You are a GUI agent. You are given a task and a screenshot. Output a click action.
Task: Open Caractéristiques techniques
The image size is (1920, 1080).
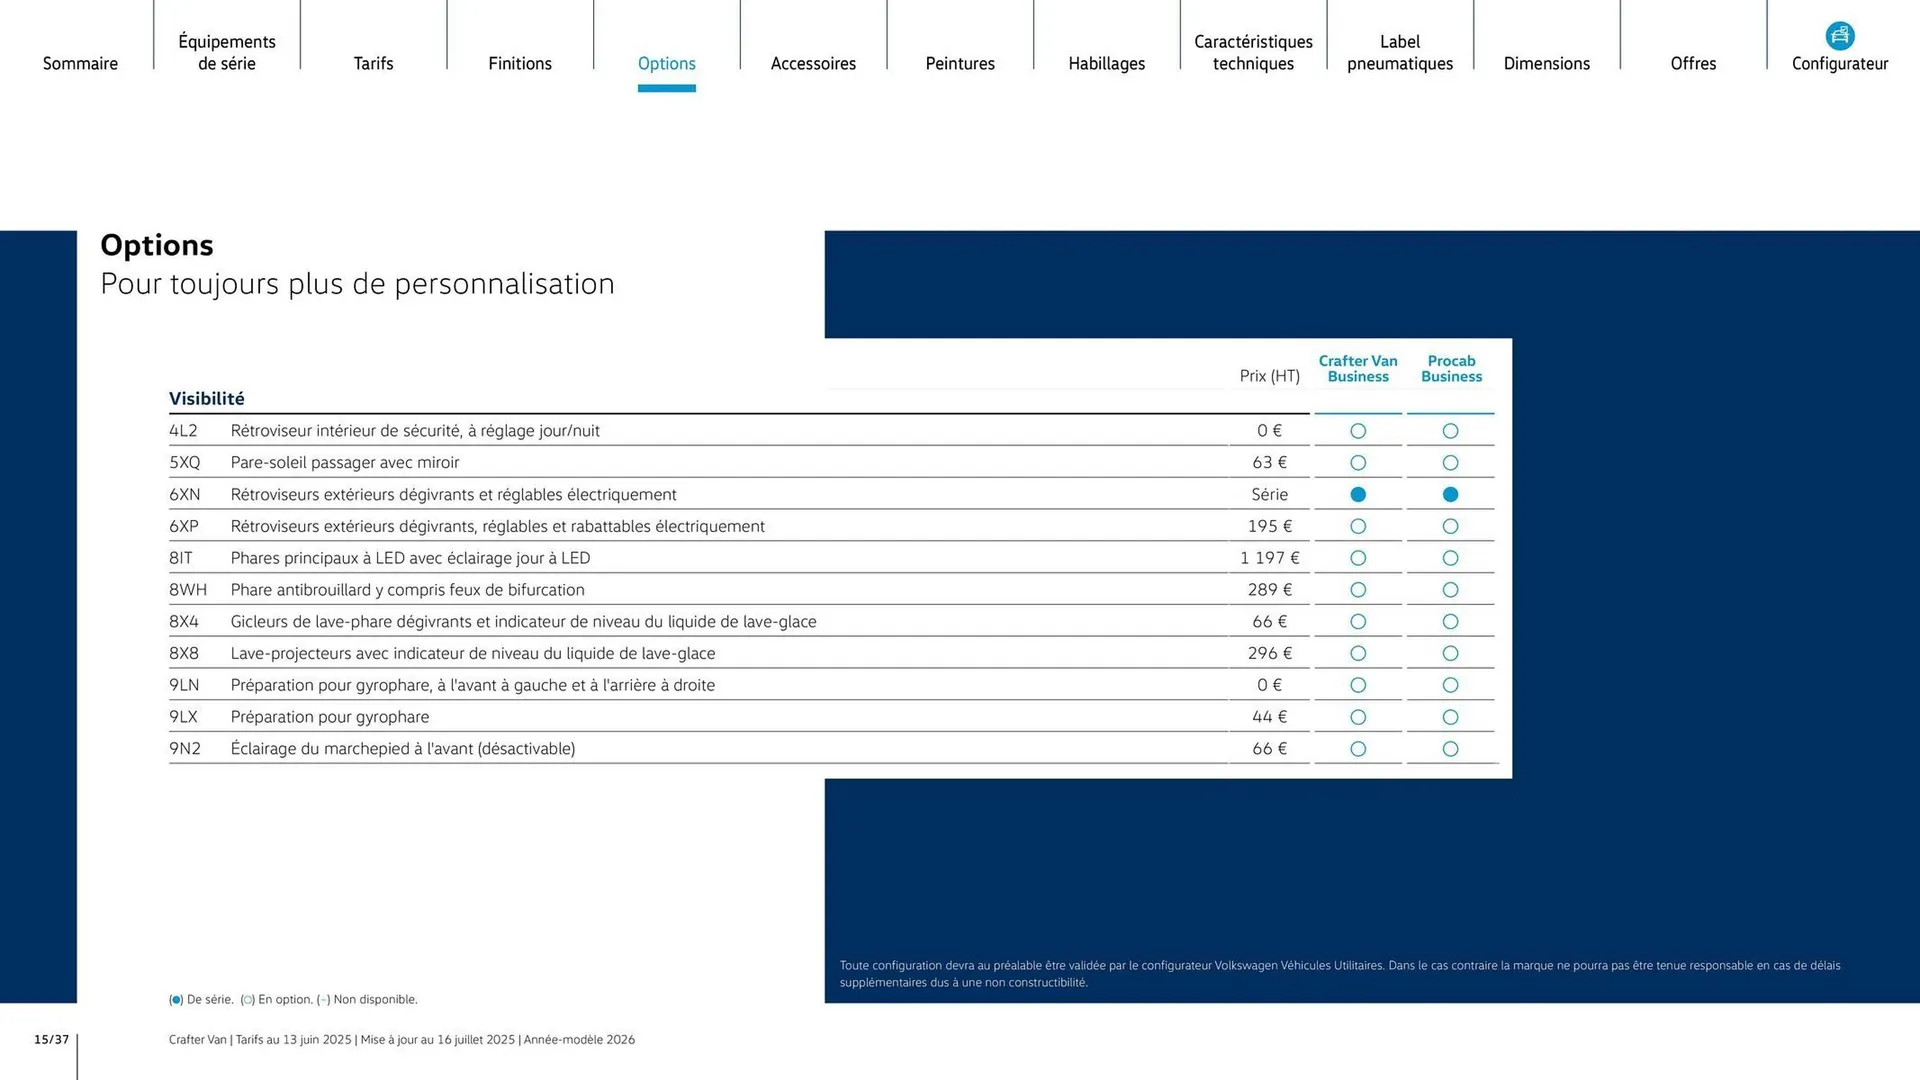click(x=1252, y=52)
